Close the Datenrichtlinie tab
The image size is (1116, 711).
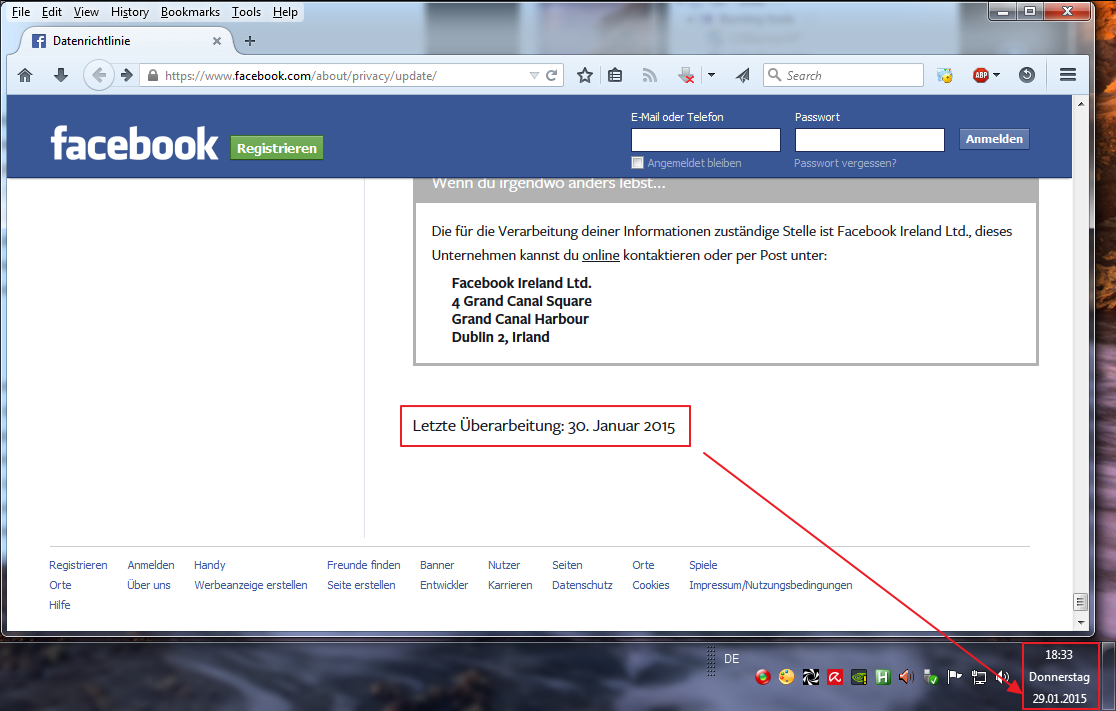[217, 41]
